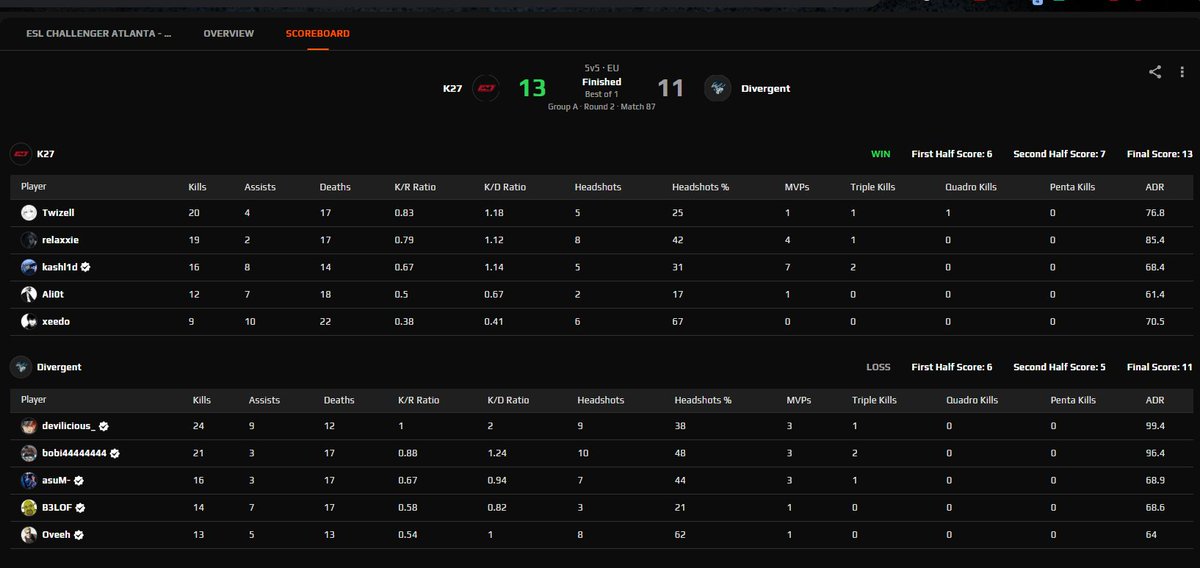Click the grey 11 score

pyautogui.click(x=670, y=88)
